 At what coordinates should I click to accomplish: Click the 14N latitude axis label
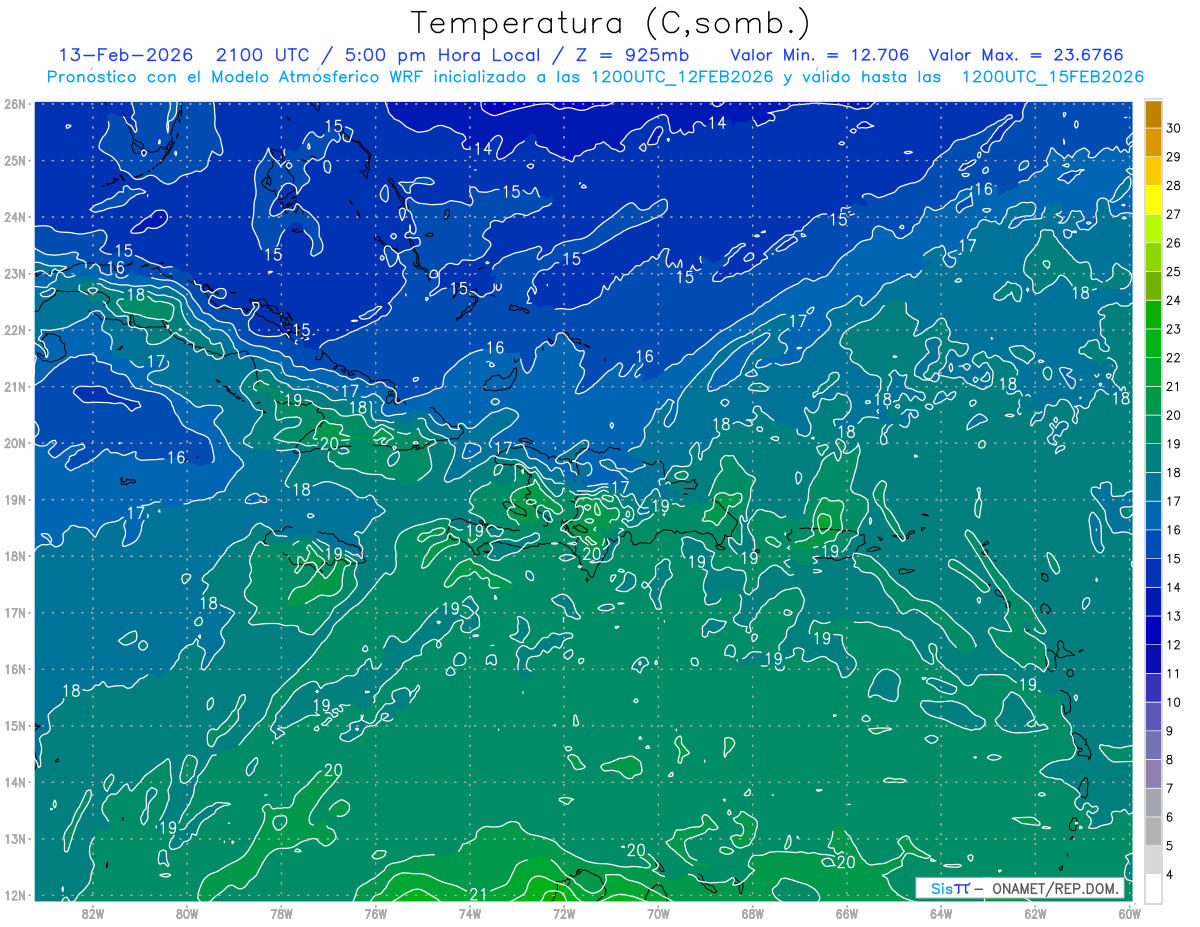tap(15, 782)
